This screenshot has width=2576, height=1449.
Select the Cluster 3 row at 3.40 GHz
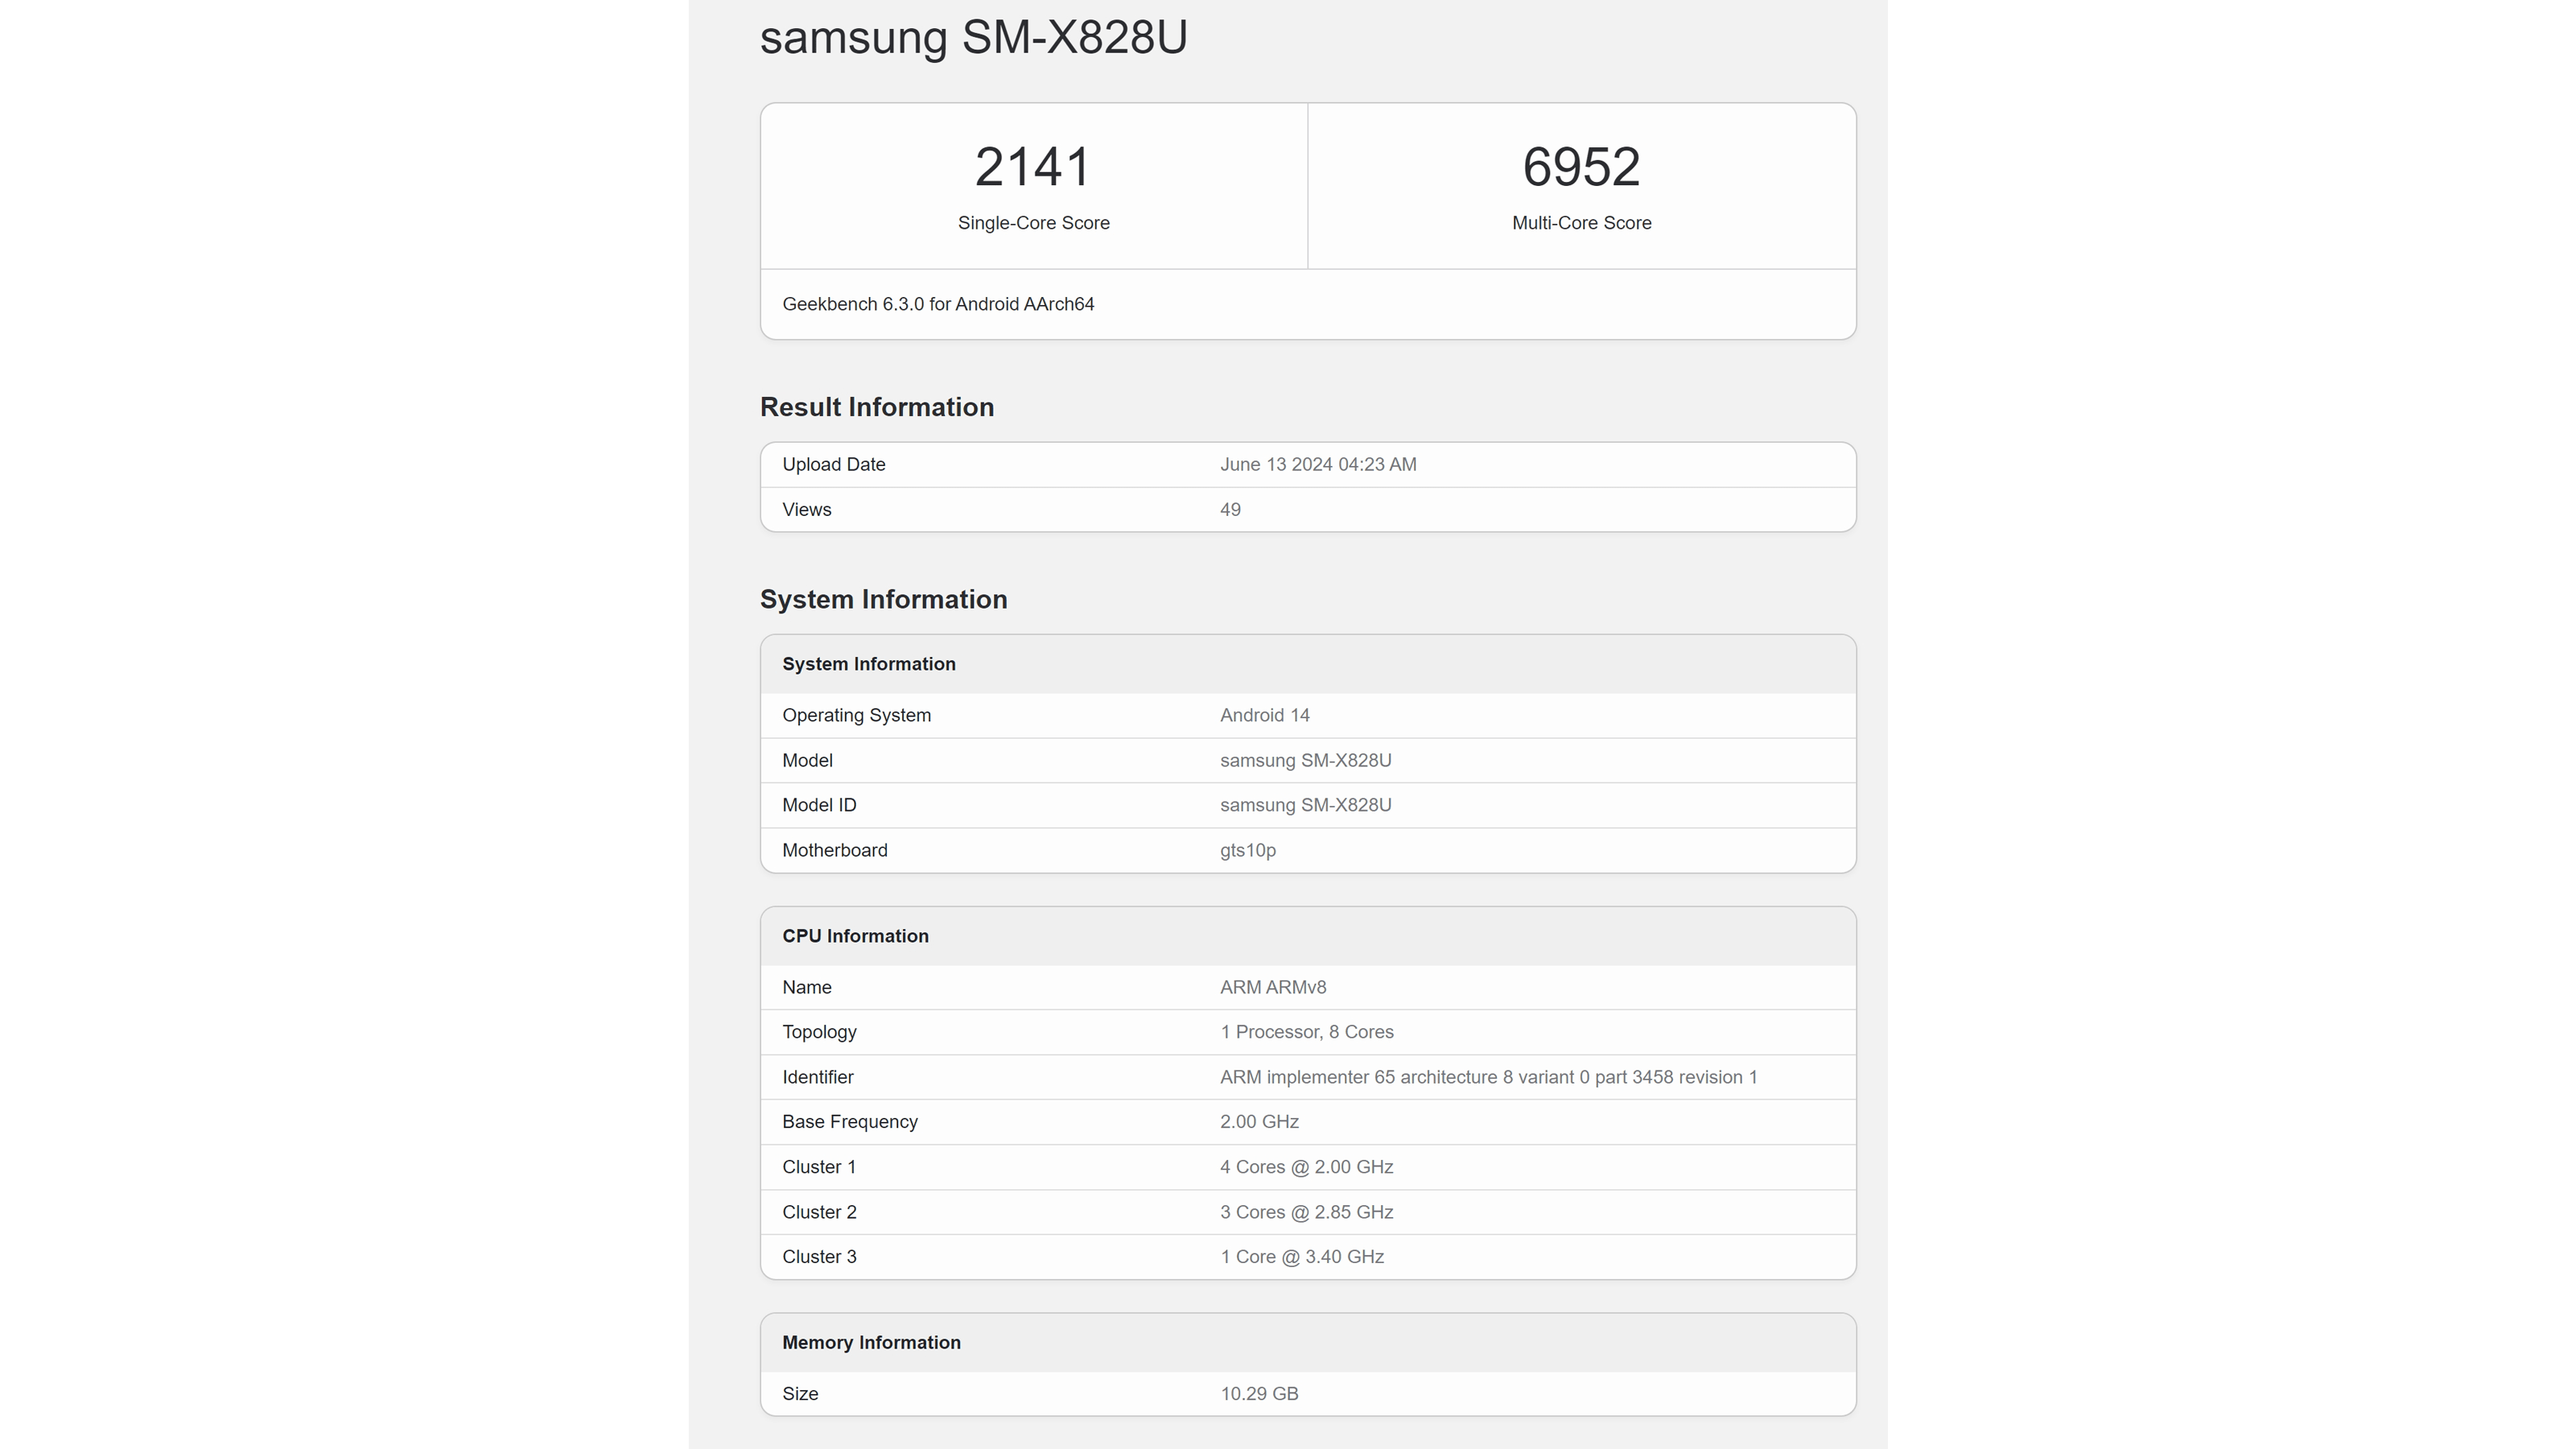(1301, 1256)
